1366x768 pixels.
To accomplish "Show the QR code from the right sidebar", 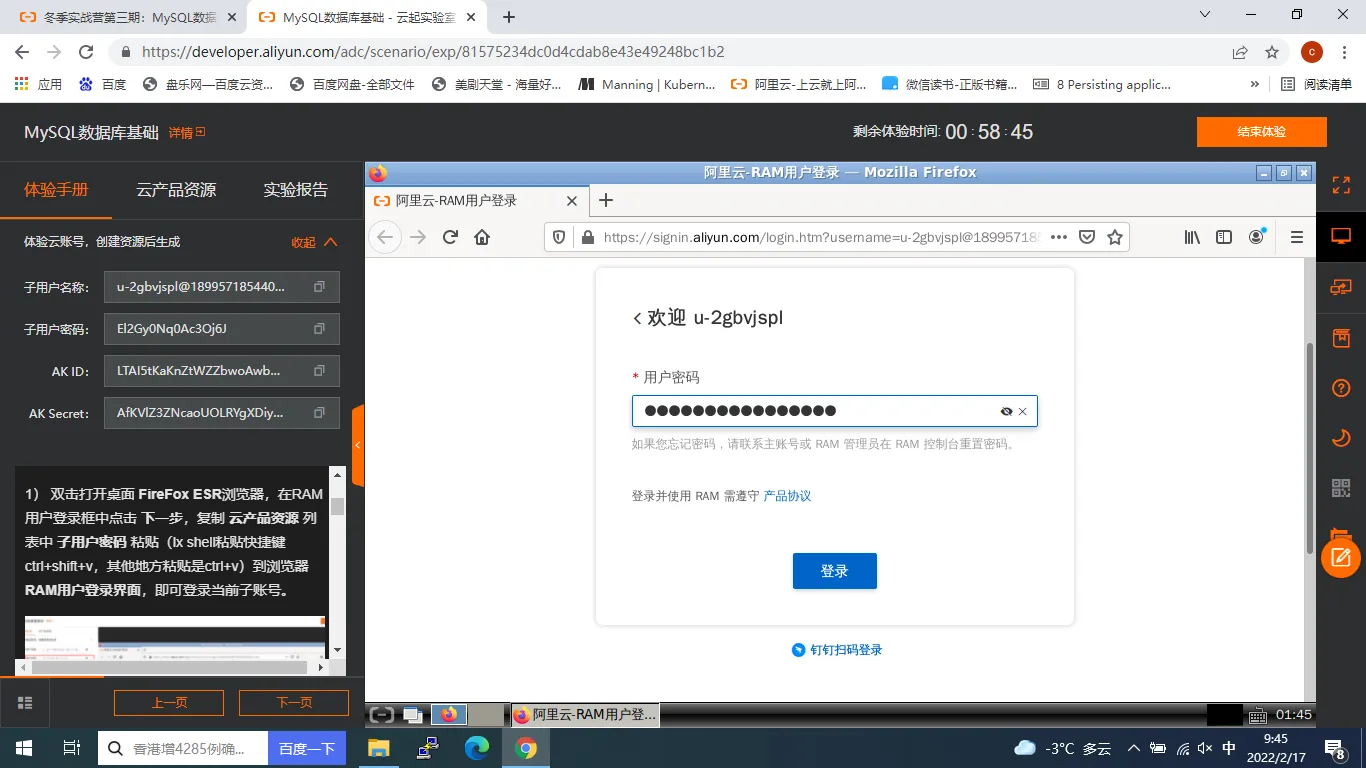I will [x=1341, y=488].
